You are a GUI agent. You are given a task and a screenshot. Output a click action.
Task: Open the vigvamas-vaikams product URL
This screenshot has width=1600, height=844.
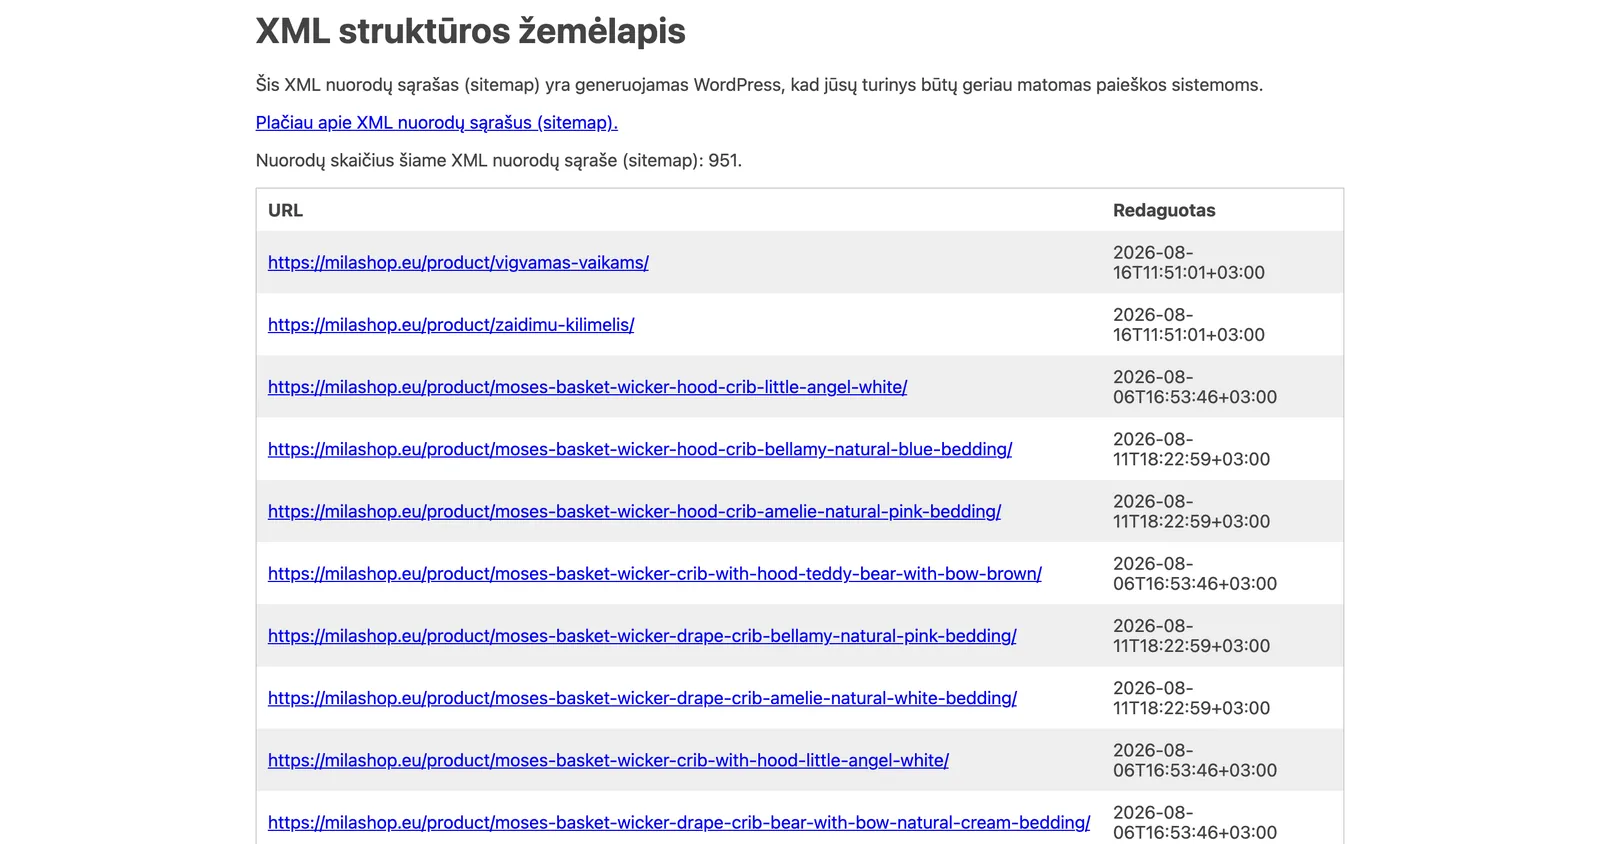tap(458, 263)
